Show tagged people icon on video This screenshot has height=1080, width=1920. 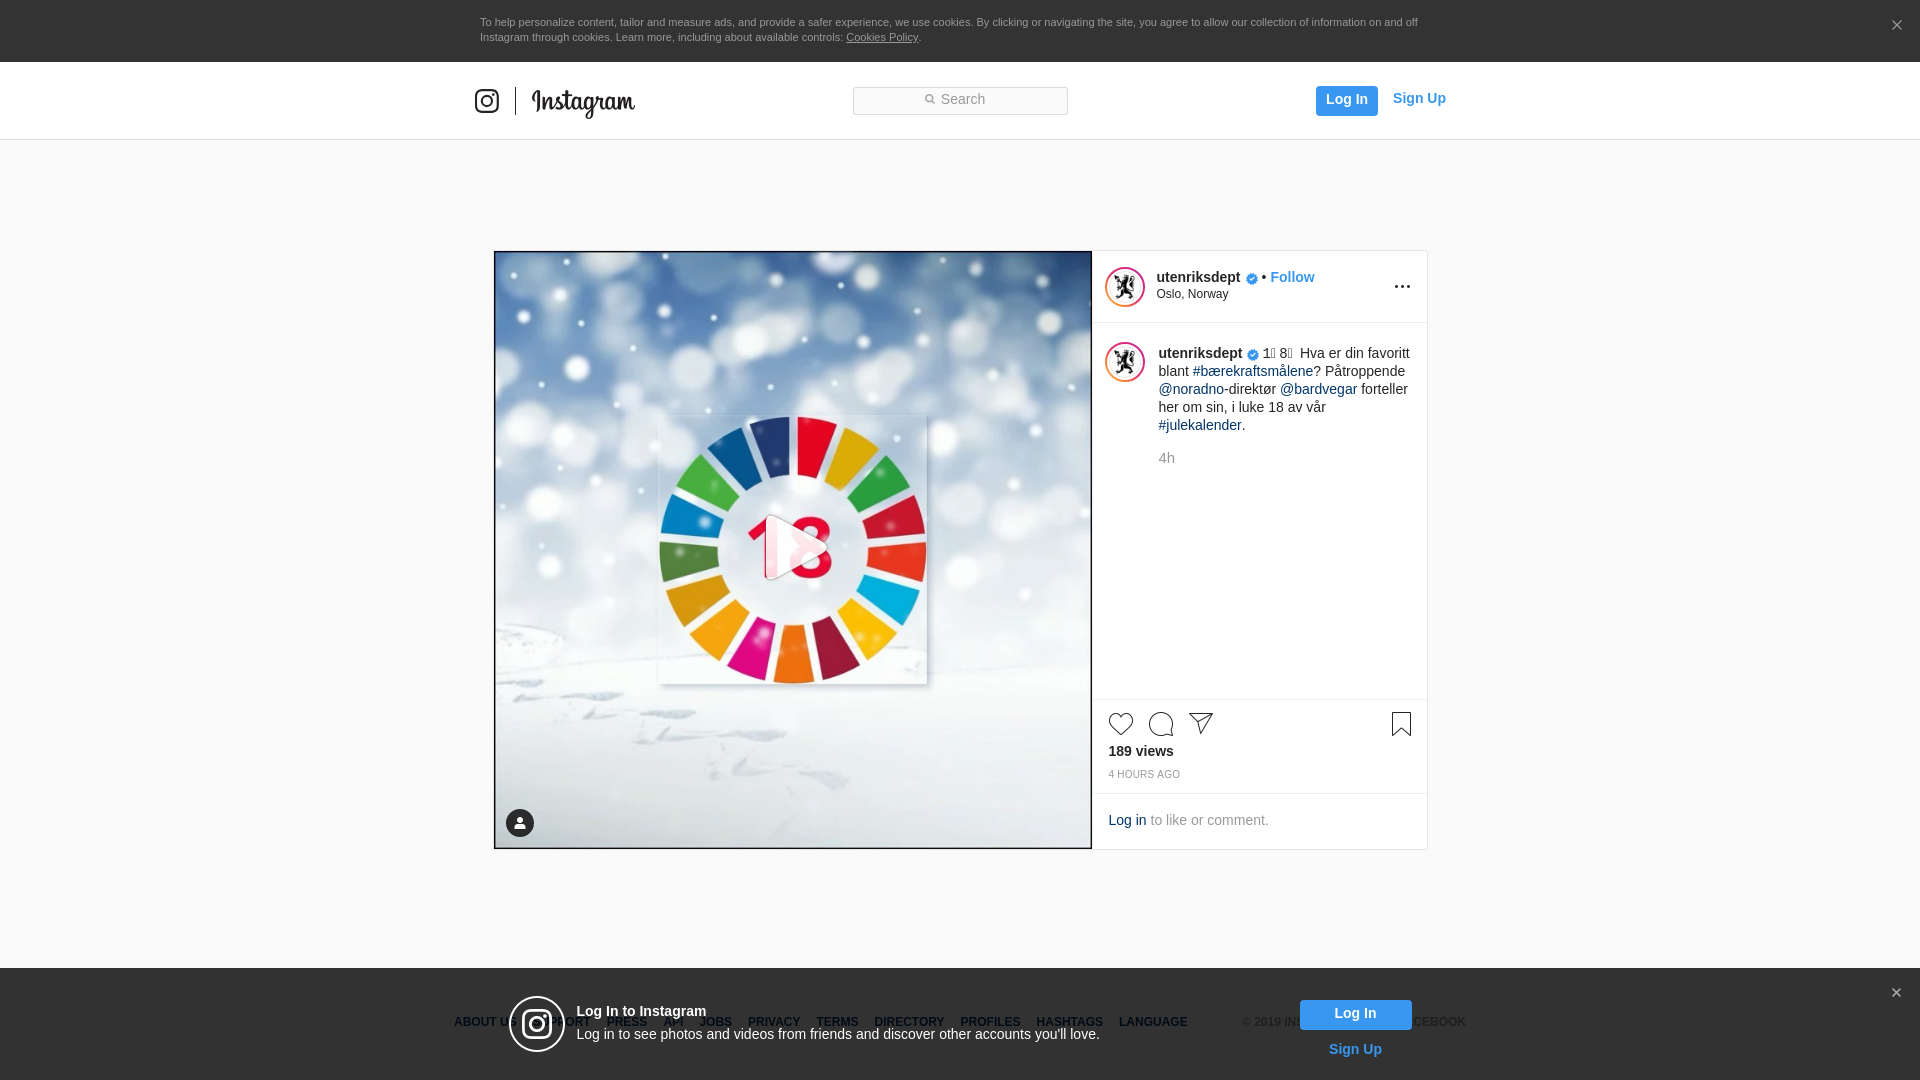[x=520, y=823]
